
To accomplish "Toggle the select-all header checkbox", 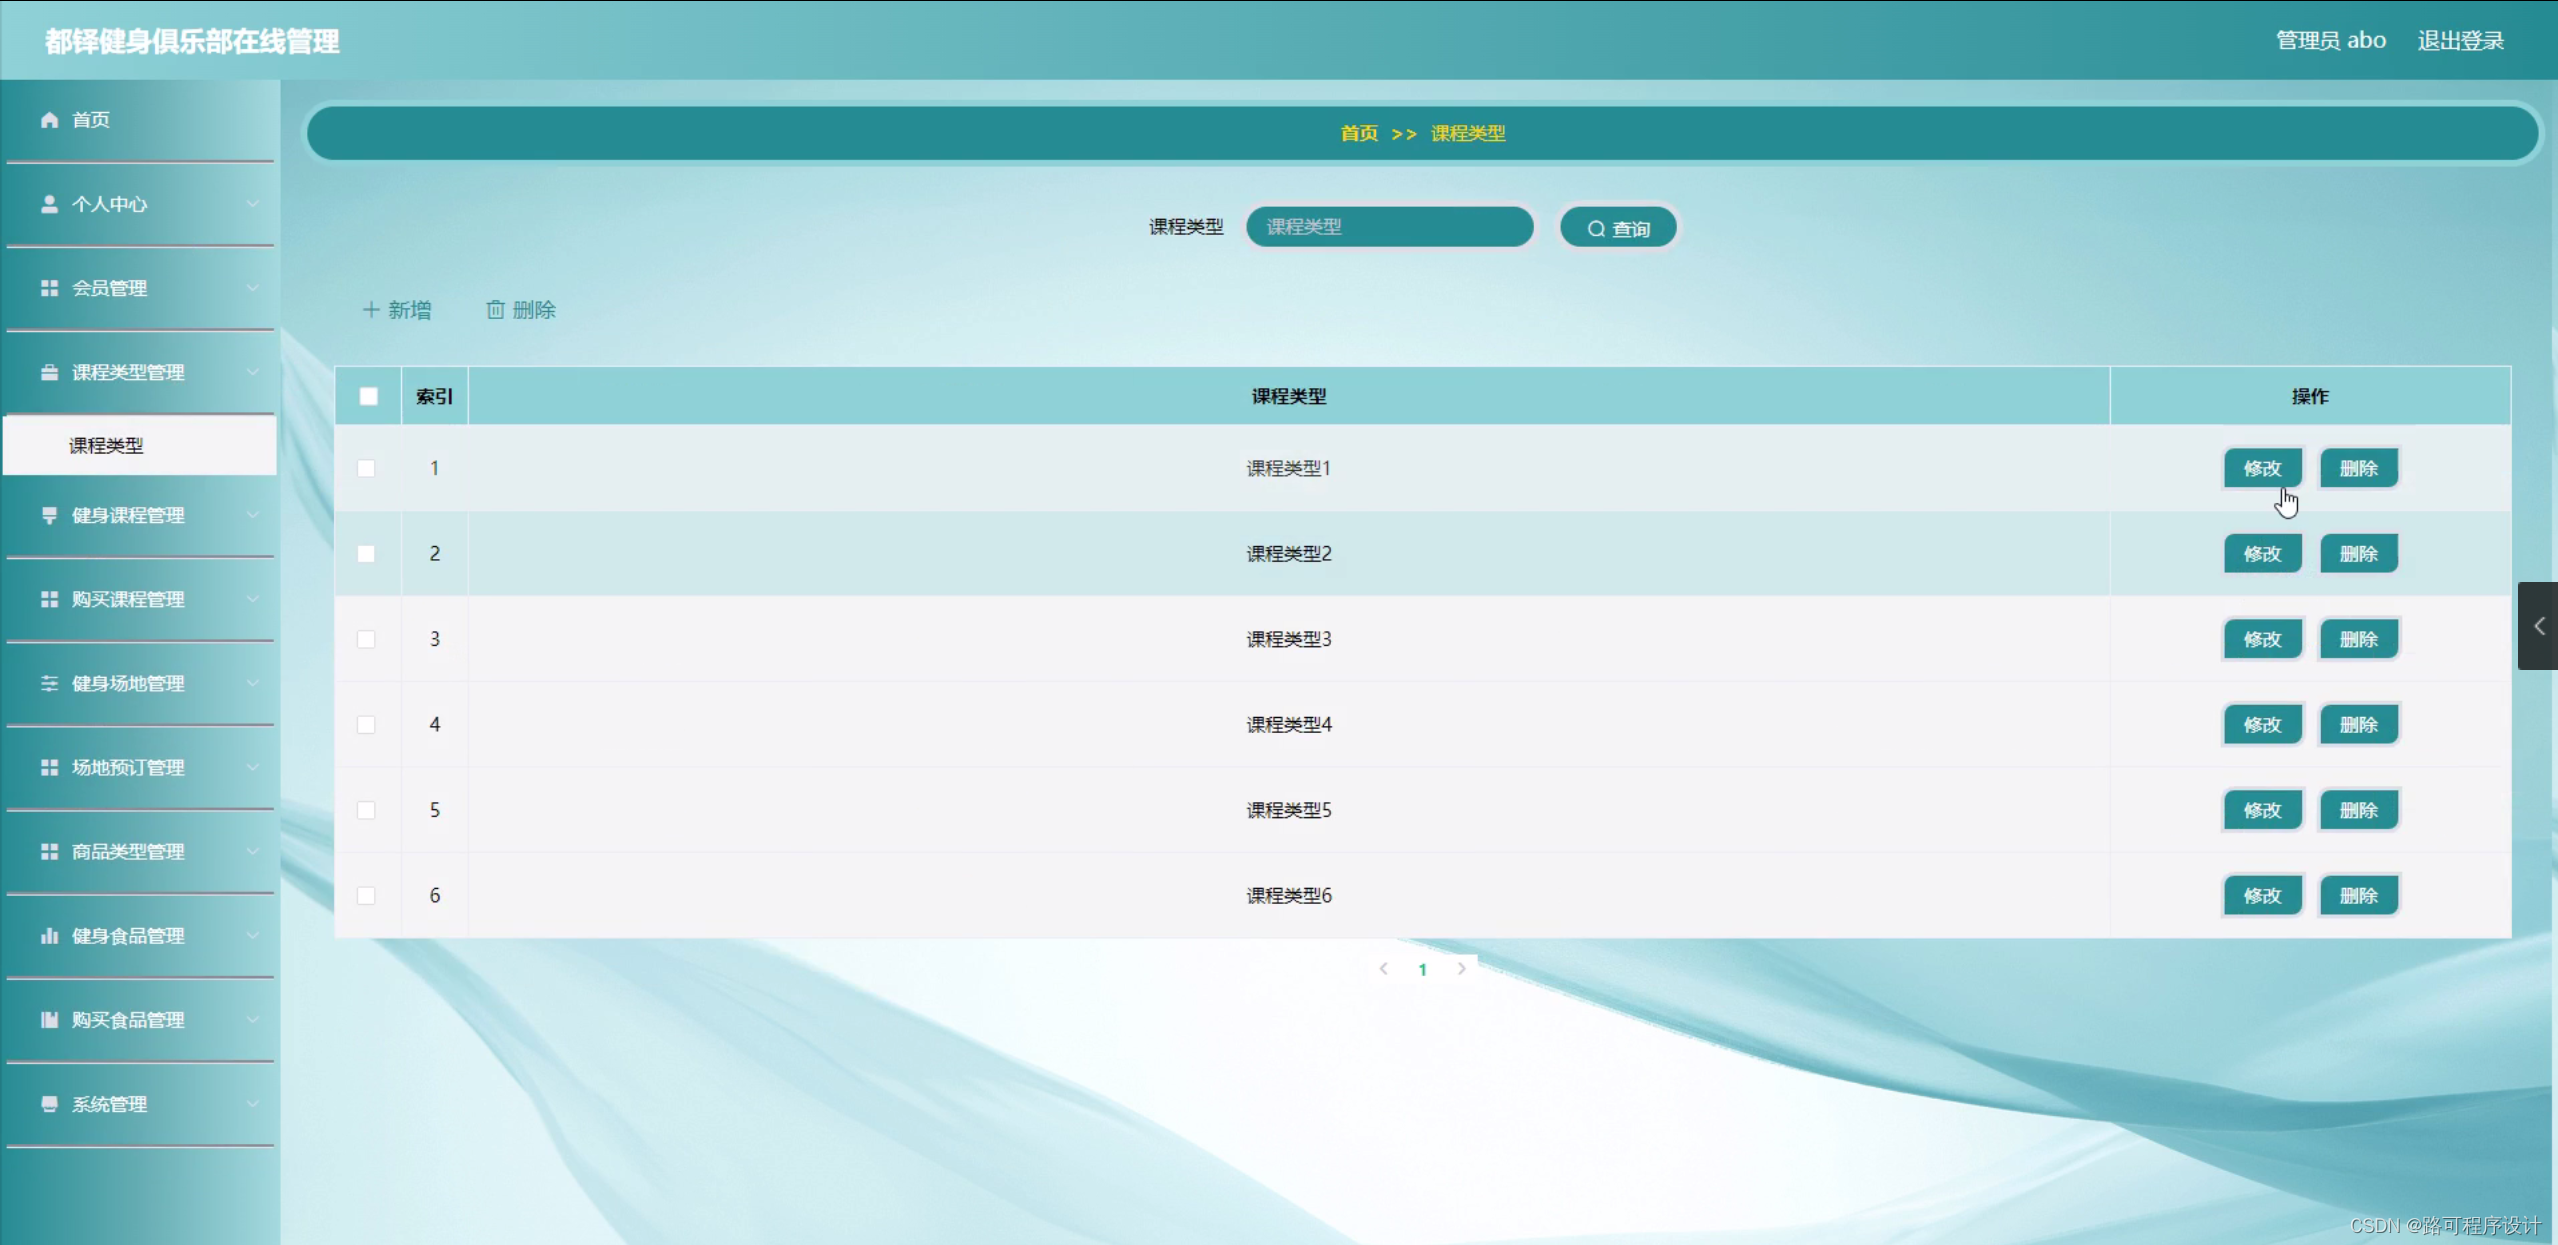I will click(368, 396).
